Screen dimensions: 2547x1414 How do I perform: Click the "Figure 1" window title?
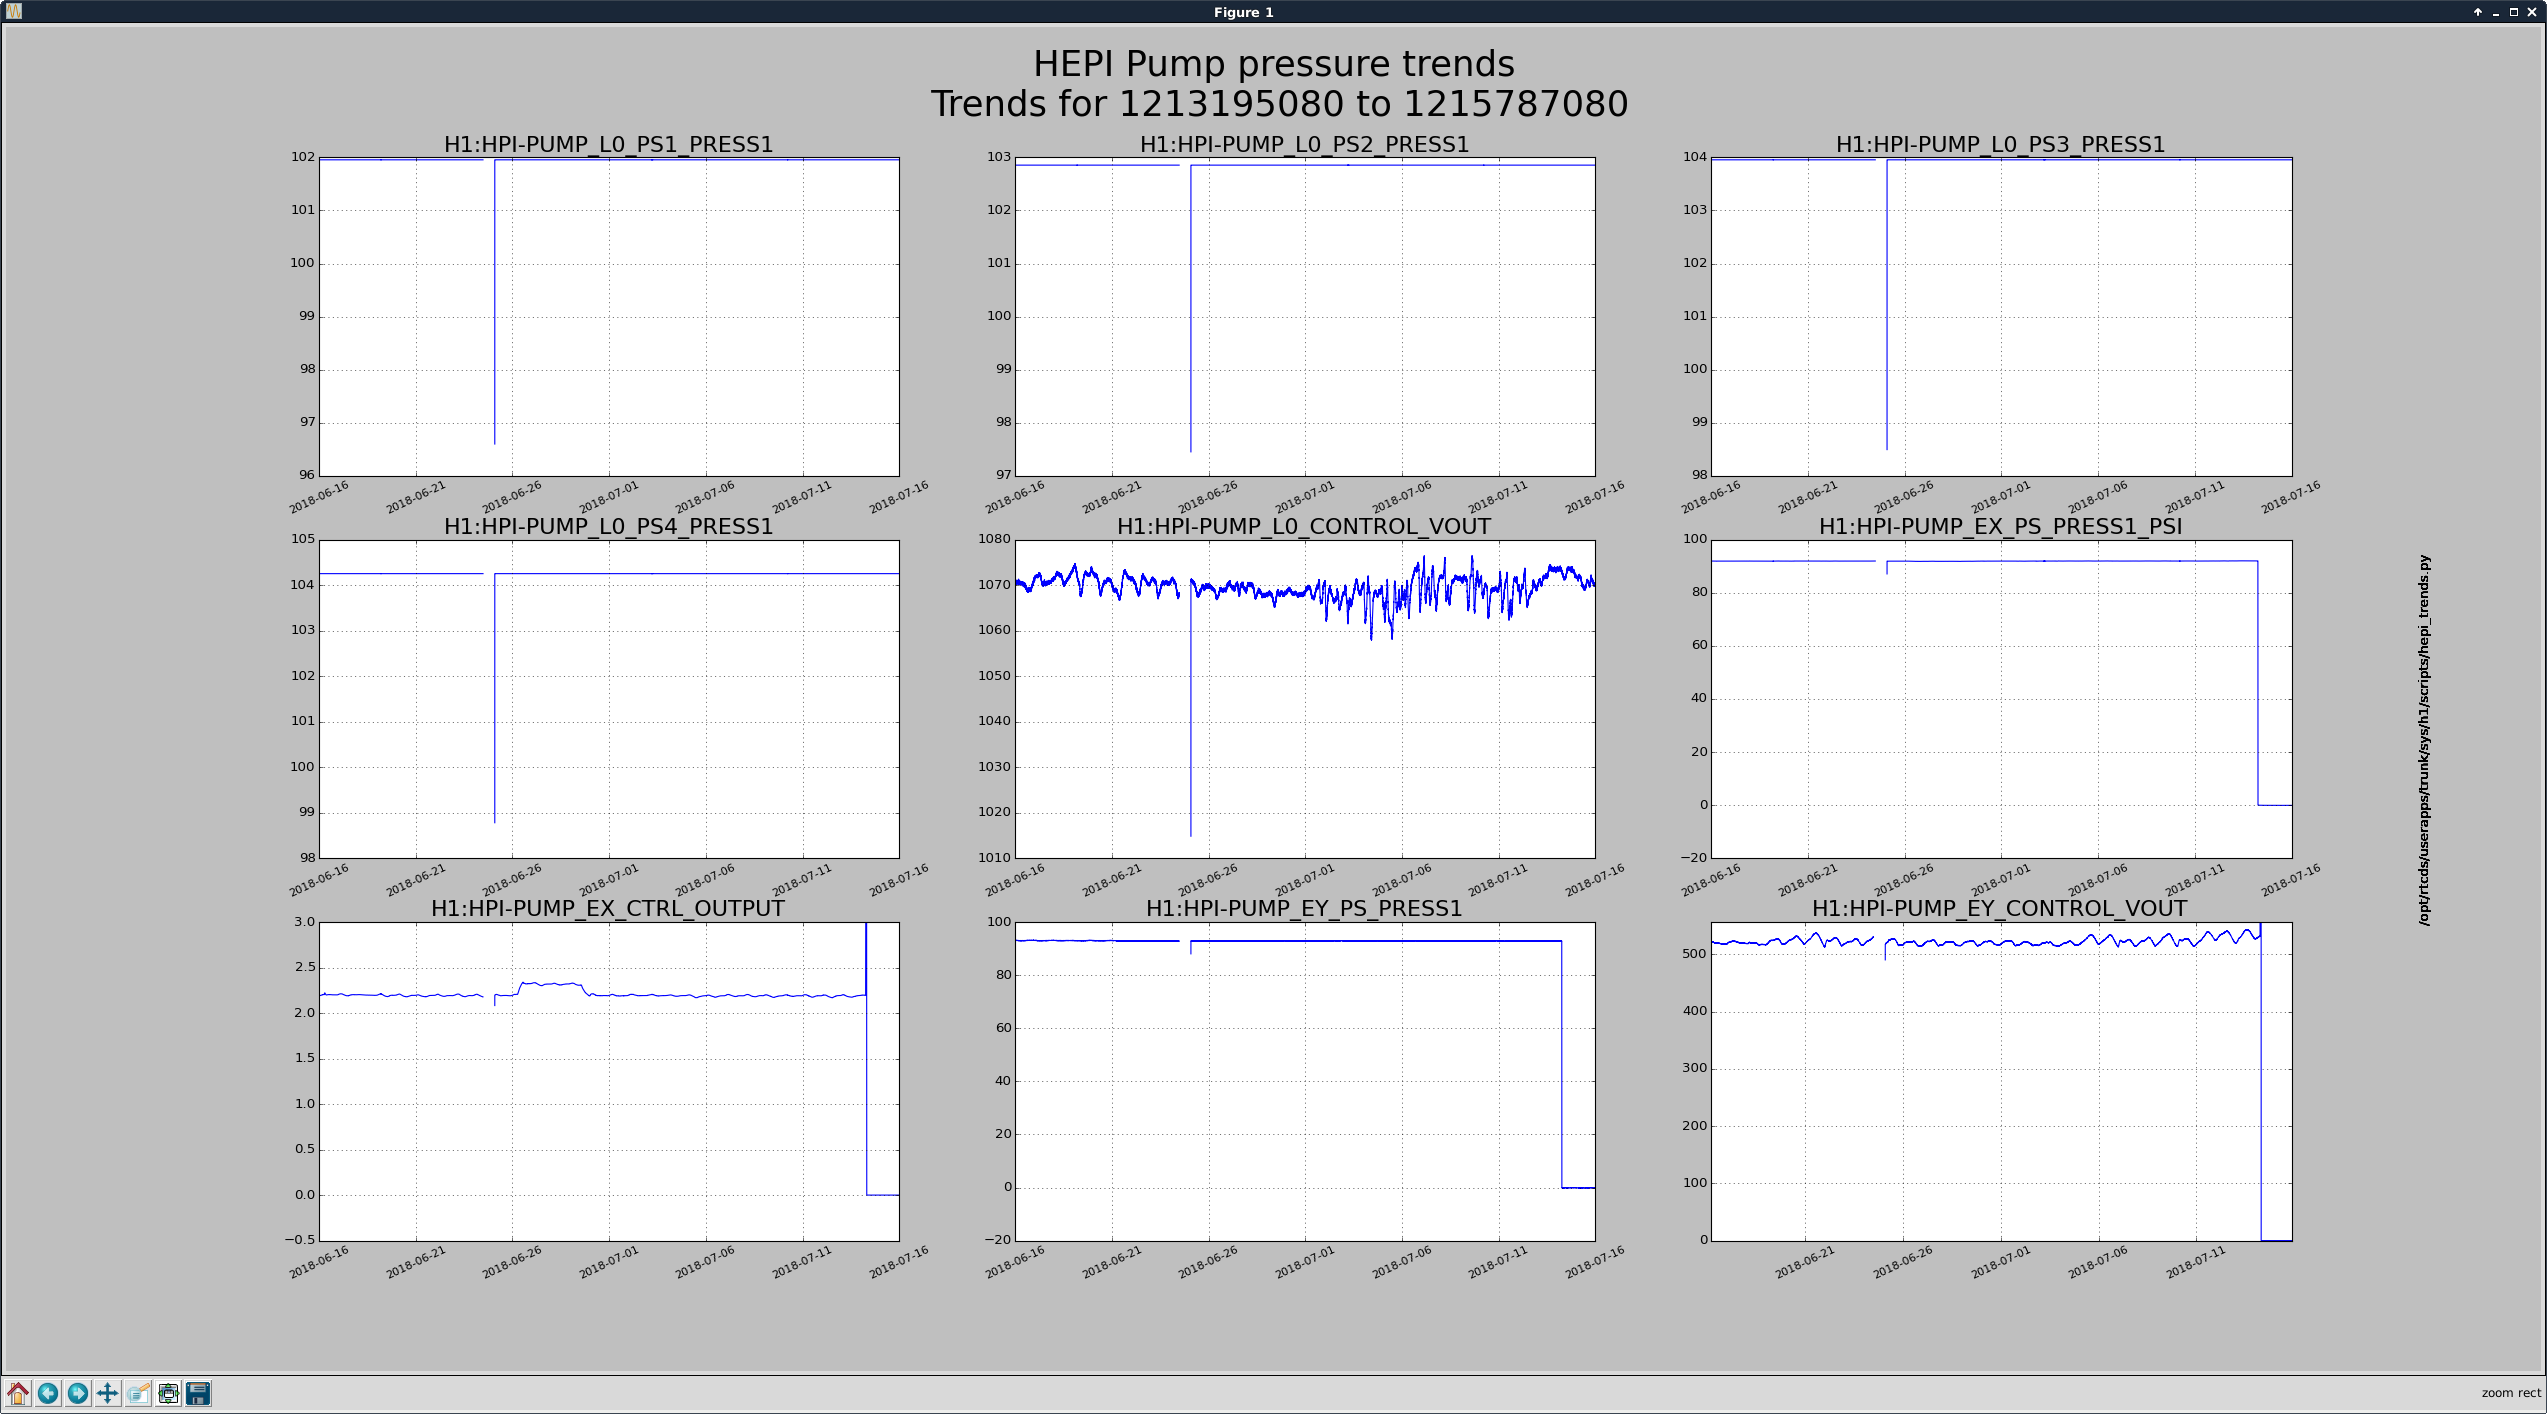coord(1243,12)
